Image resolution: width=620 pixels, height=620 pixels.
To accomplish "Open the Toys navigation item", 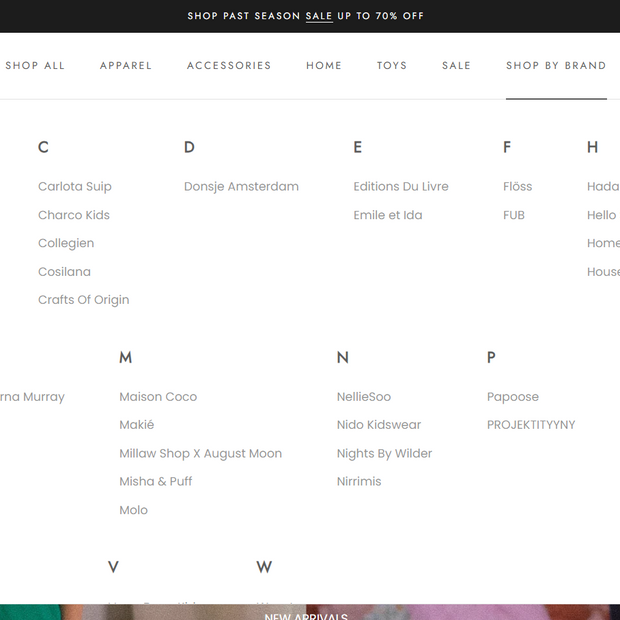I will [392, 66].
